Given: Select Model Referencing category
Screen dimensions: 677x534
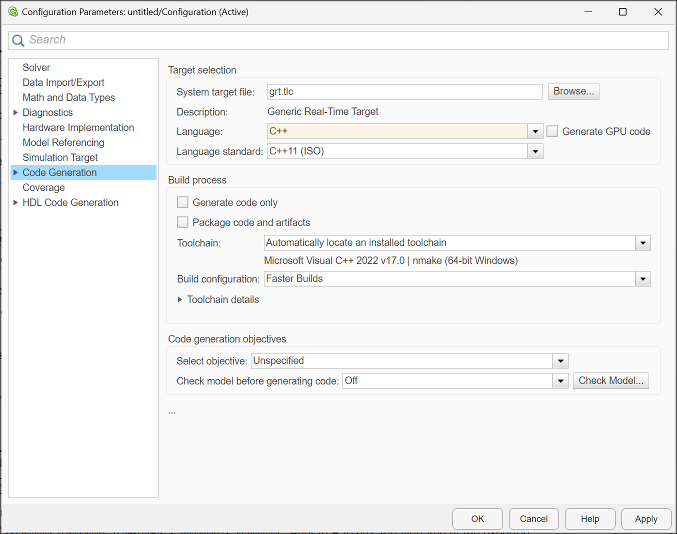Looking at the screenshot, I should 63,143.
